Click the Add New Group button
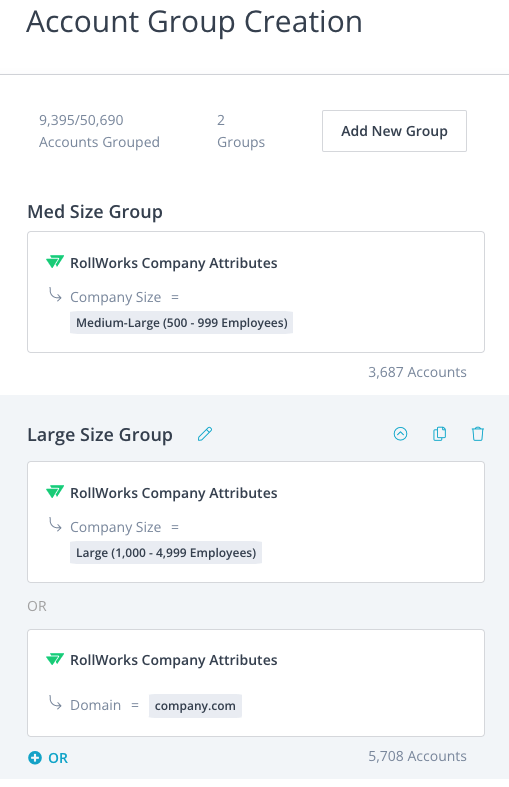Image resolution: width=509 pixels, height=787 pixels. click(x=394, y=131)
